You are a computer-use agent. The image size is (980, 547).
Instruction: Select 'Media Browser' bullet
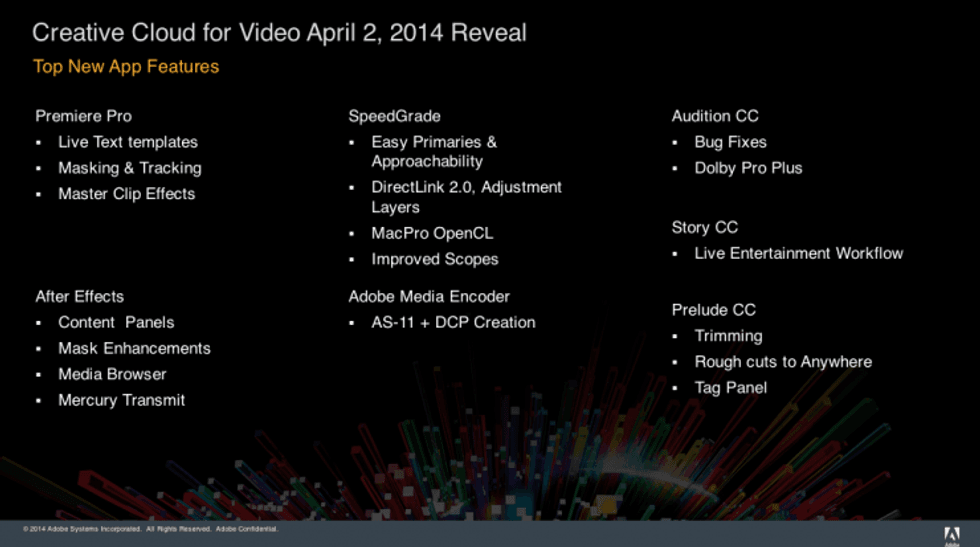point(112,374)
